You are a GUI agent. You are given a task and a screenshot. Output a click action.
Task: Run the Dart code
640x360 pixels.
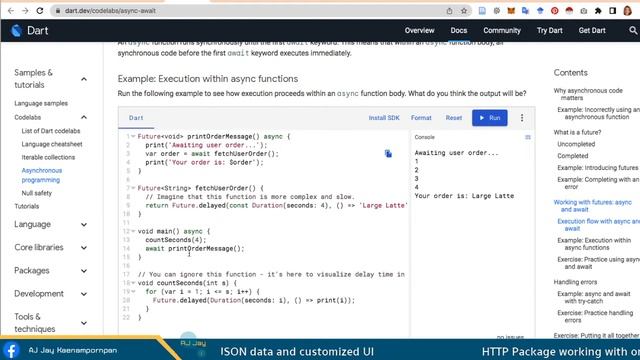pyautogui.click(x=490, y=118)
